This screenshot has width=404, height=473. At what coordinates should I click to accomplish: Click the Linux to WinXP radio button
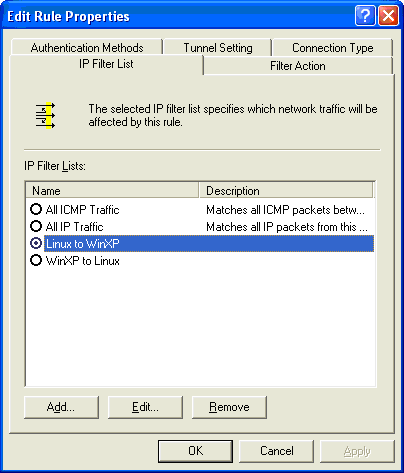click(x=36, y=243)
